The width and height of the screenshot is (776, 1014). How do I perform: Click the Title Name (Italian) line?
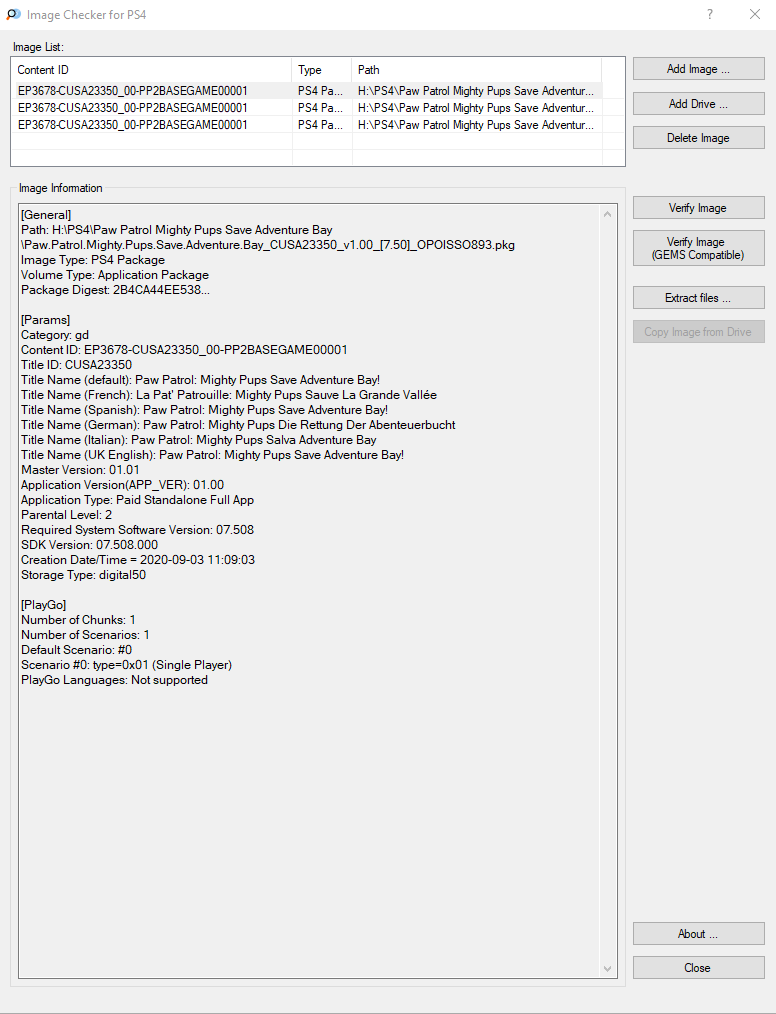(x=199, y=440)
